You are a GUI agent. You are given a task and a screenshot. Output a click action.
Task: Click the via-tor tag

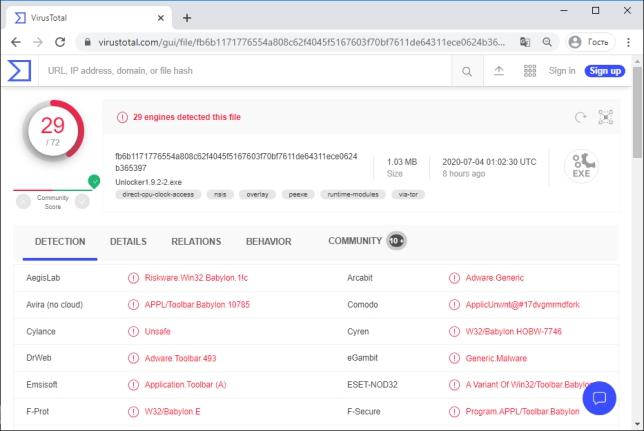(408, 194)
